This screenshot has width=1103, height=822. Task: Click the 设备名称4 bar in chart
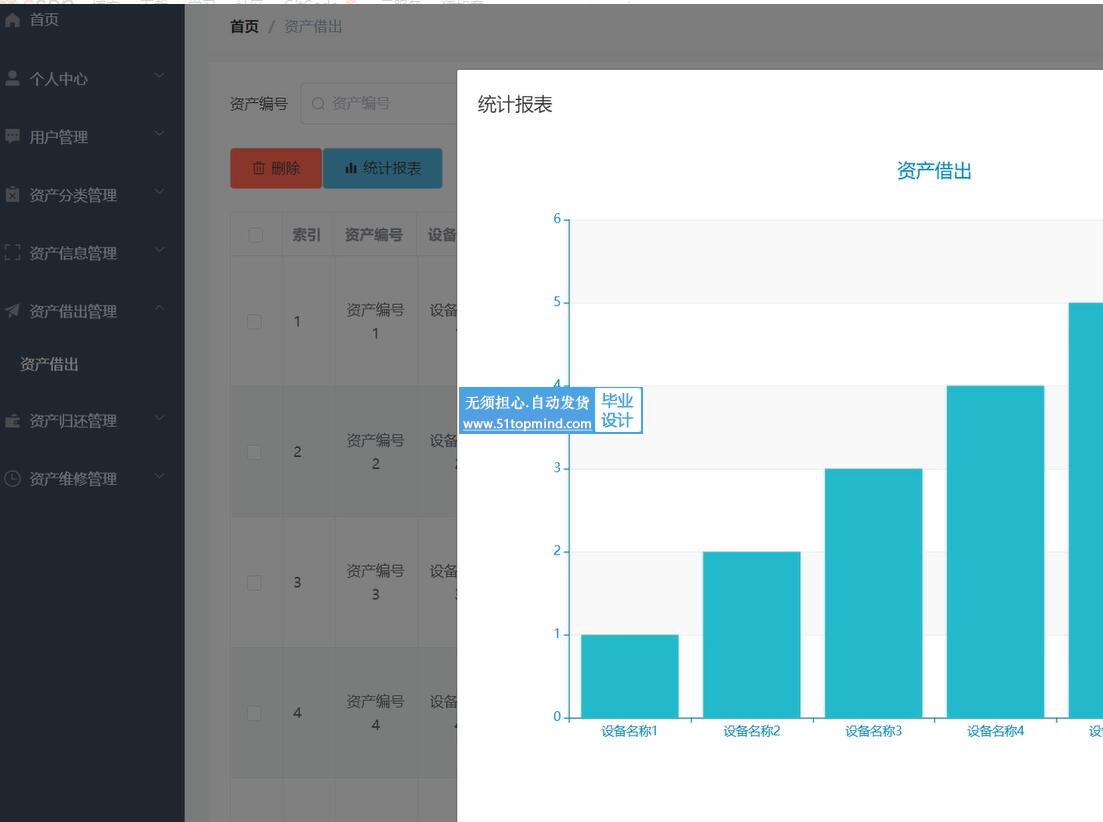(x=994, y=551)
